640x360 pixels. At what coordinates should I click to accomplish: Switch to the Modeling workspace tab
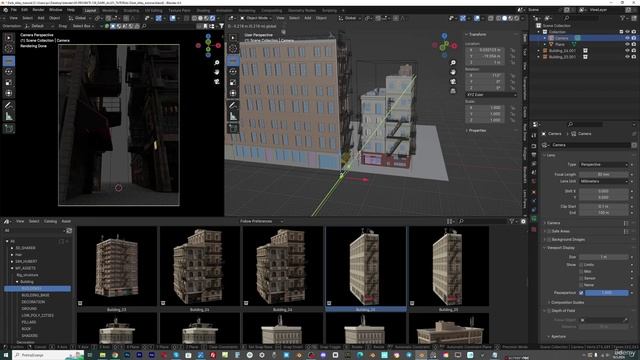(x=109, y=10)
